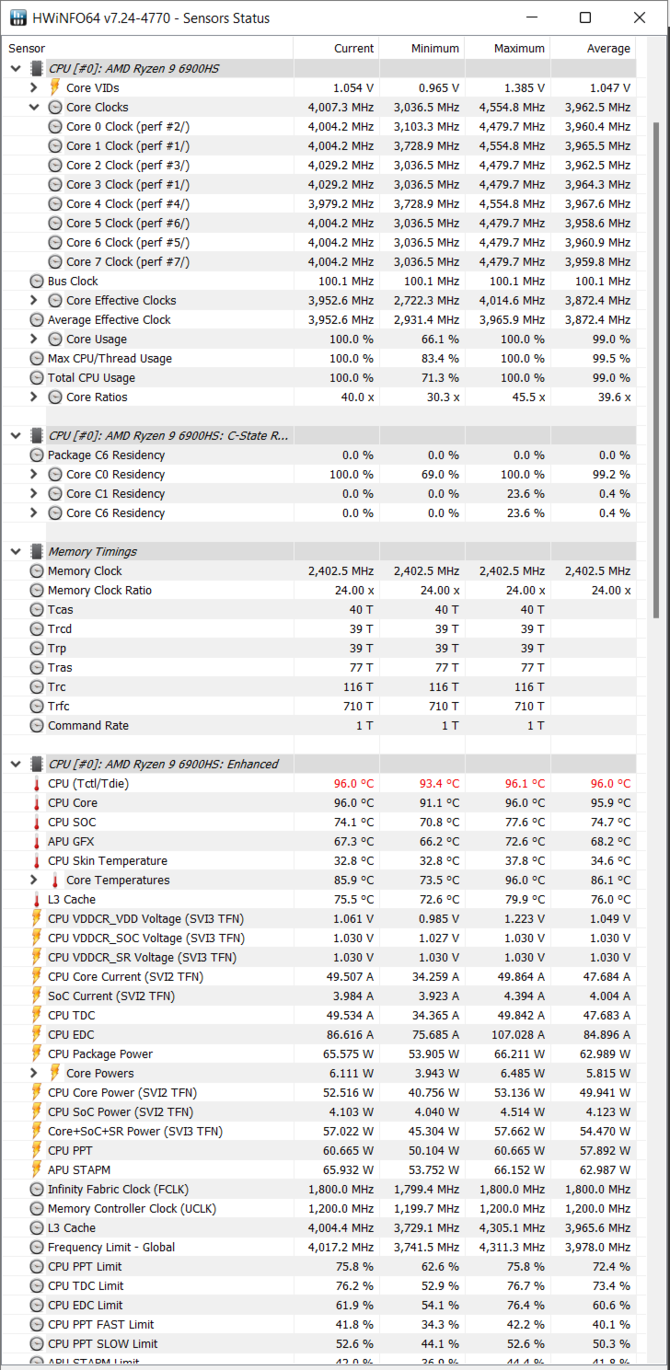Select the Max CPU/Thread Usage row
Image resolution: width=670 pixels, height=1370 pixels.
pos(320,358)
